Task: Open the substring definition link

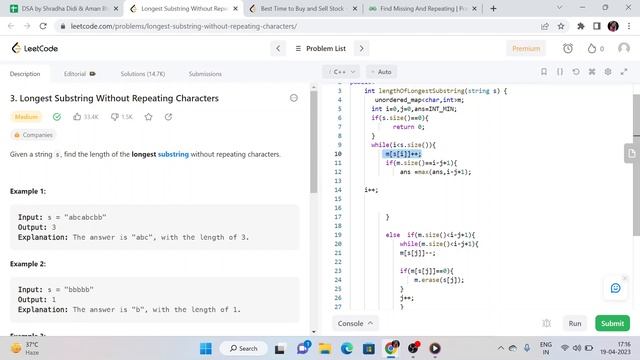Action: [173, 154]
